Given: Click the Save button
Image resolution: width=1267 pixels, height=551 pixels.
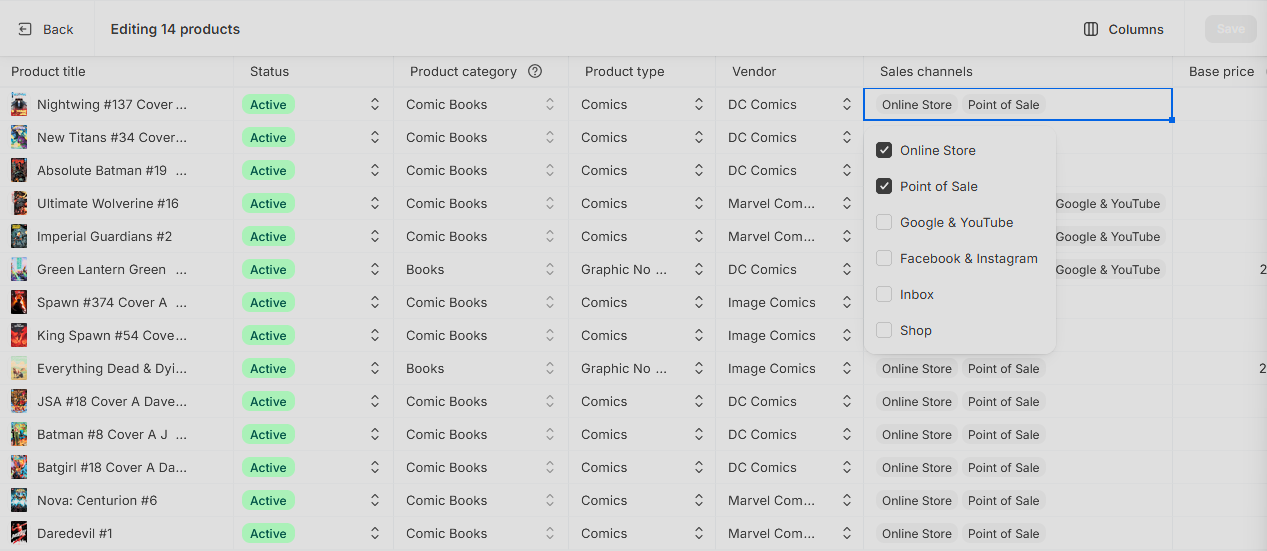Looking at the screenshot, I should (1231, 29).
